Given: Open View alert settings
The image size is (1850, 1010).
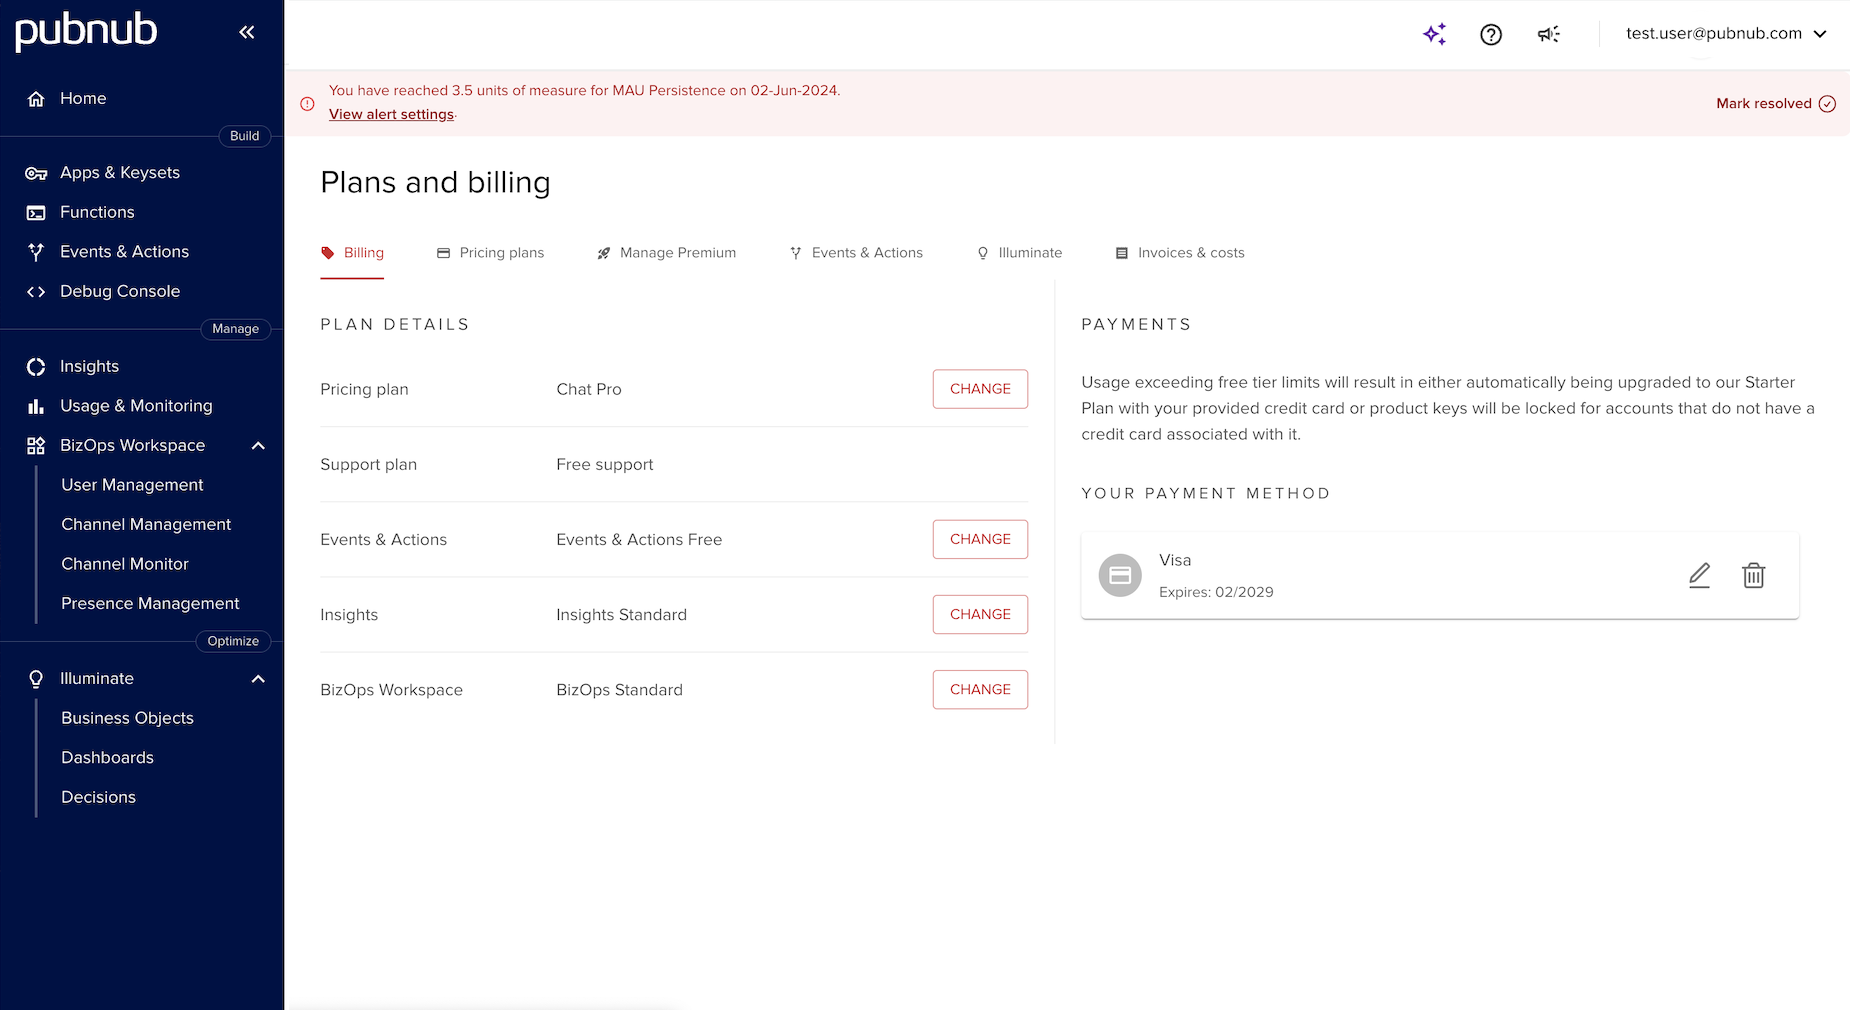Looking at the screenshot, I should click(391, 114).
